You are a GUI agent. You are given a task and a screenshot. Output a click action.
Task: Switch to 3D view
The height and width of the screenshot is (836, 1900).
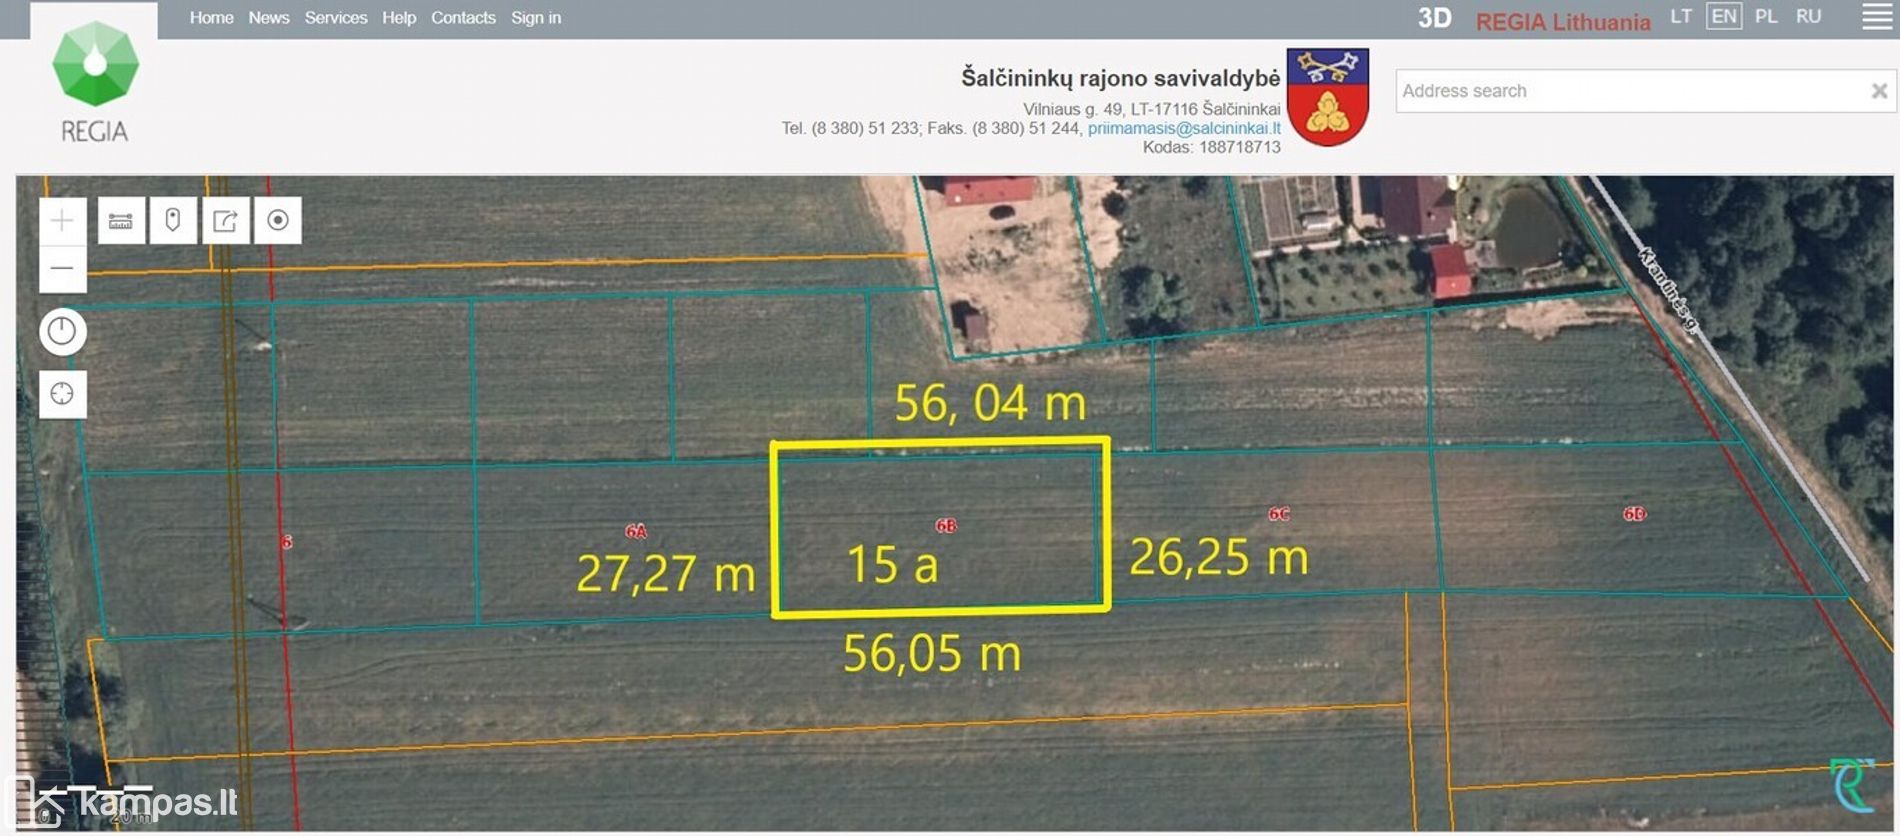click(1434, 18)
